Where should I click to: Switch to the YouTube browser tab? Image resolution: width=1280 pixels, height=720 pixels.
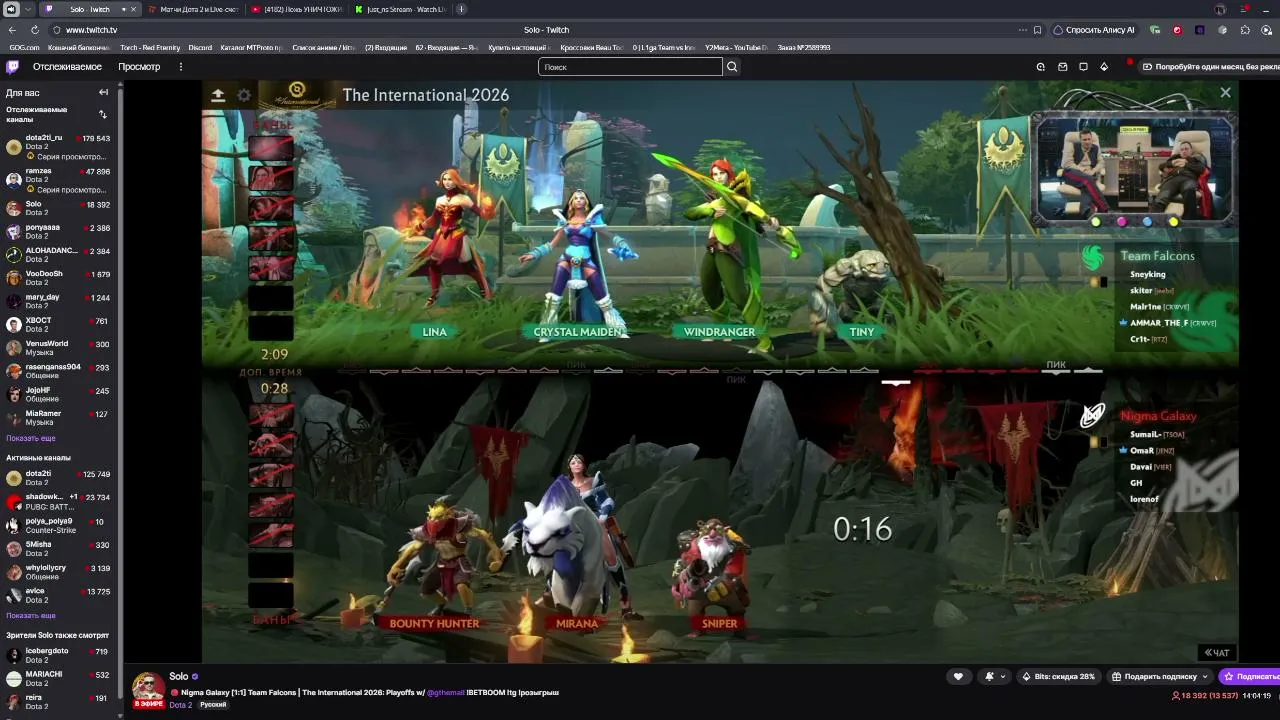297,9
